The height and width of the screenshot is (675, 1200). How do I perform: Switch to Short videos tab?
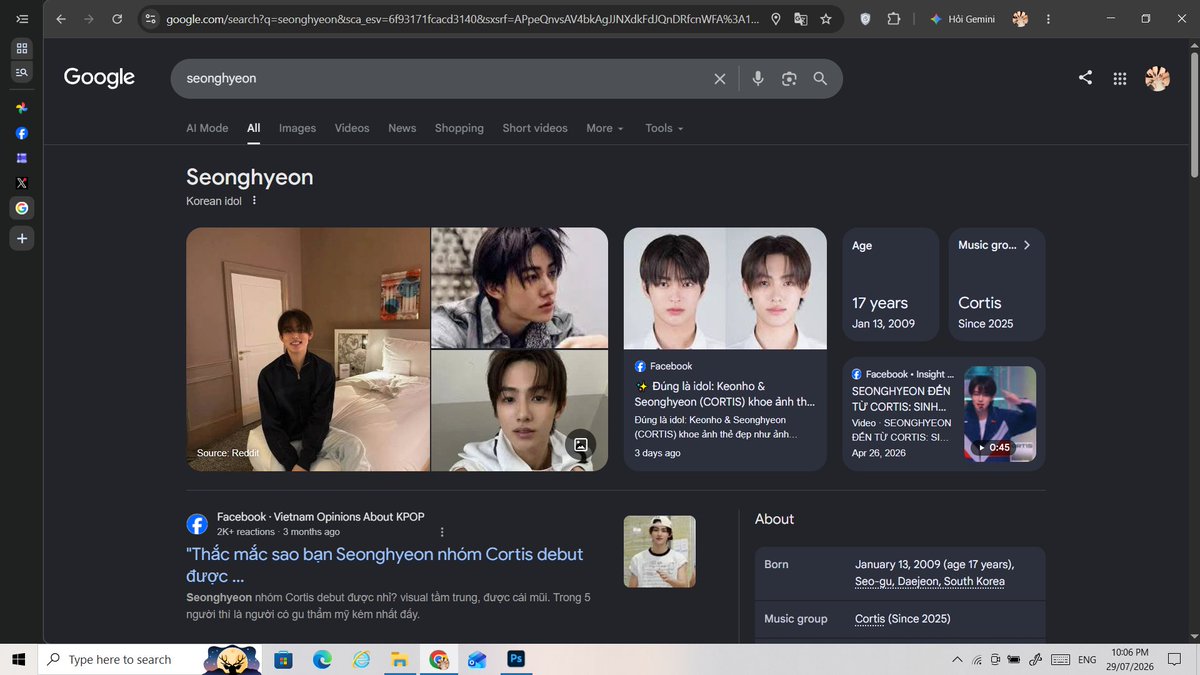[x=535, y=128]
